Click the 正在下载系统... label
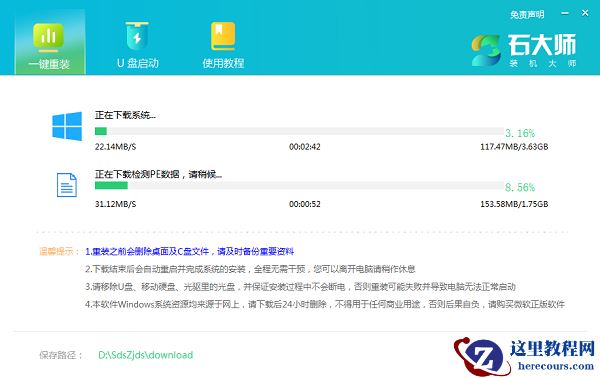Viewport: 600px width, 378px height. point(125,115)
